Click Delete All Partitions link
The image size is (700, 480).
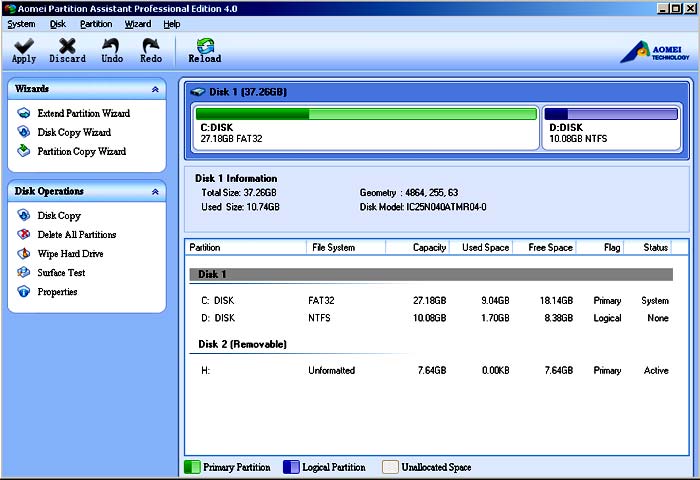click(76, 235)
